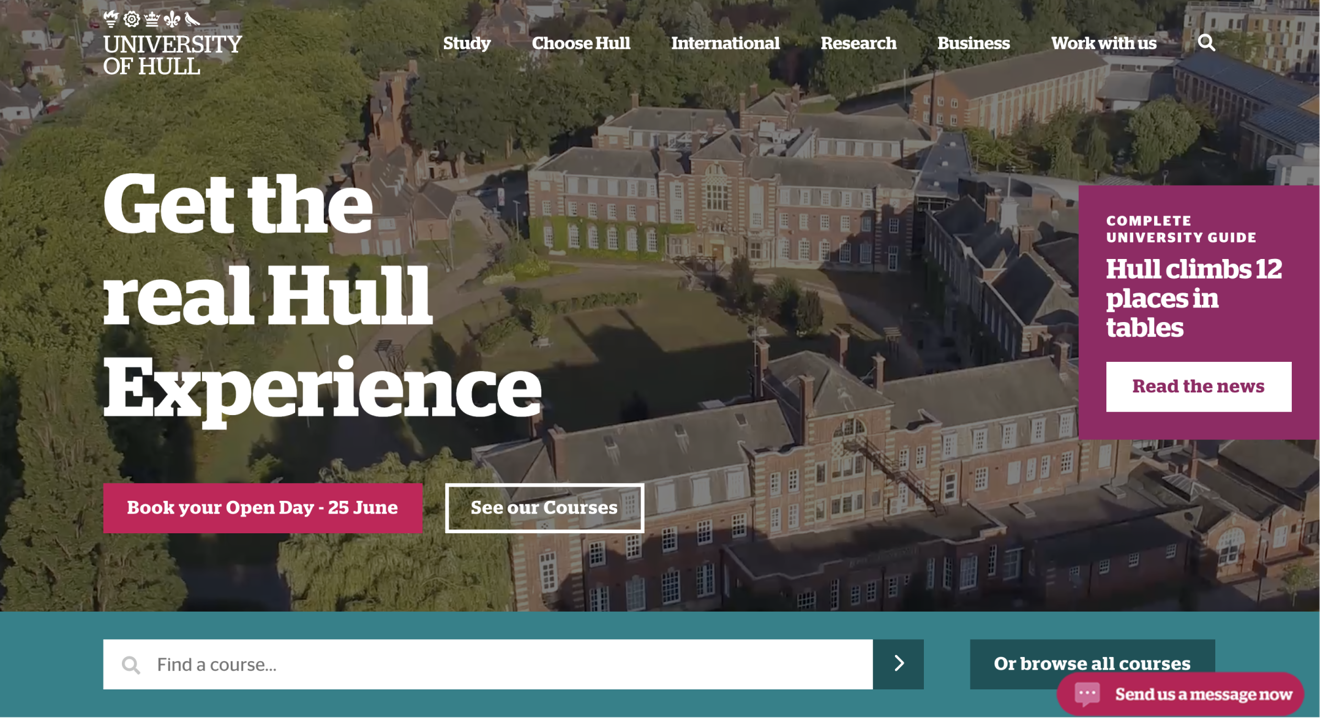Click the Hull climbs 12 places headline
Screen dimensions: 1320x720
pyautogui.click(x=1194, y=298)
